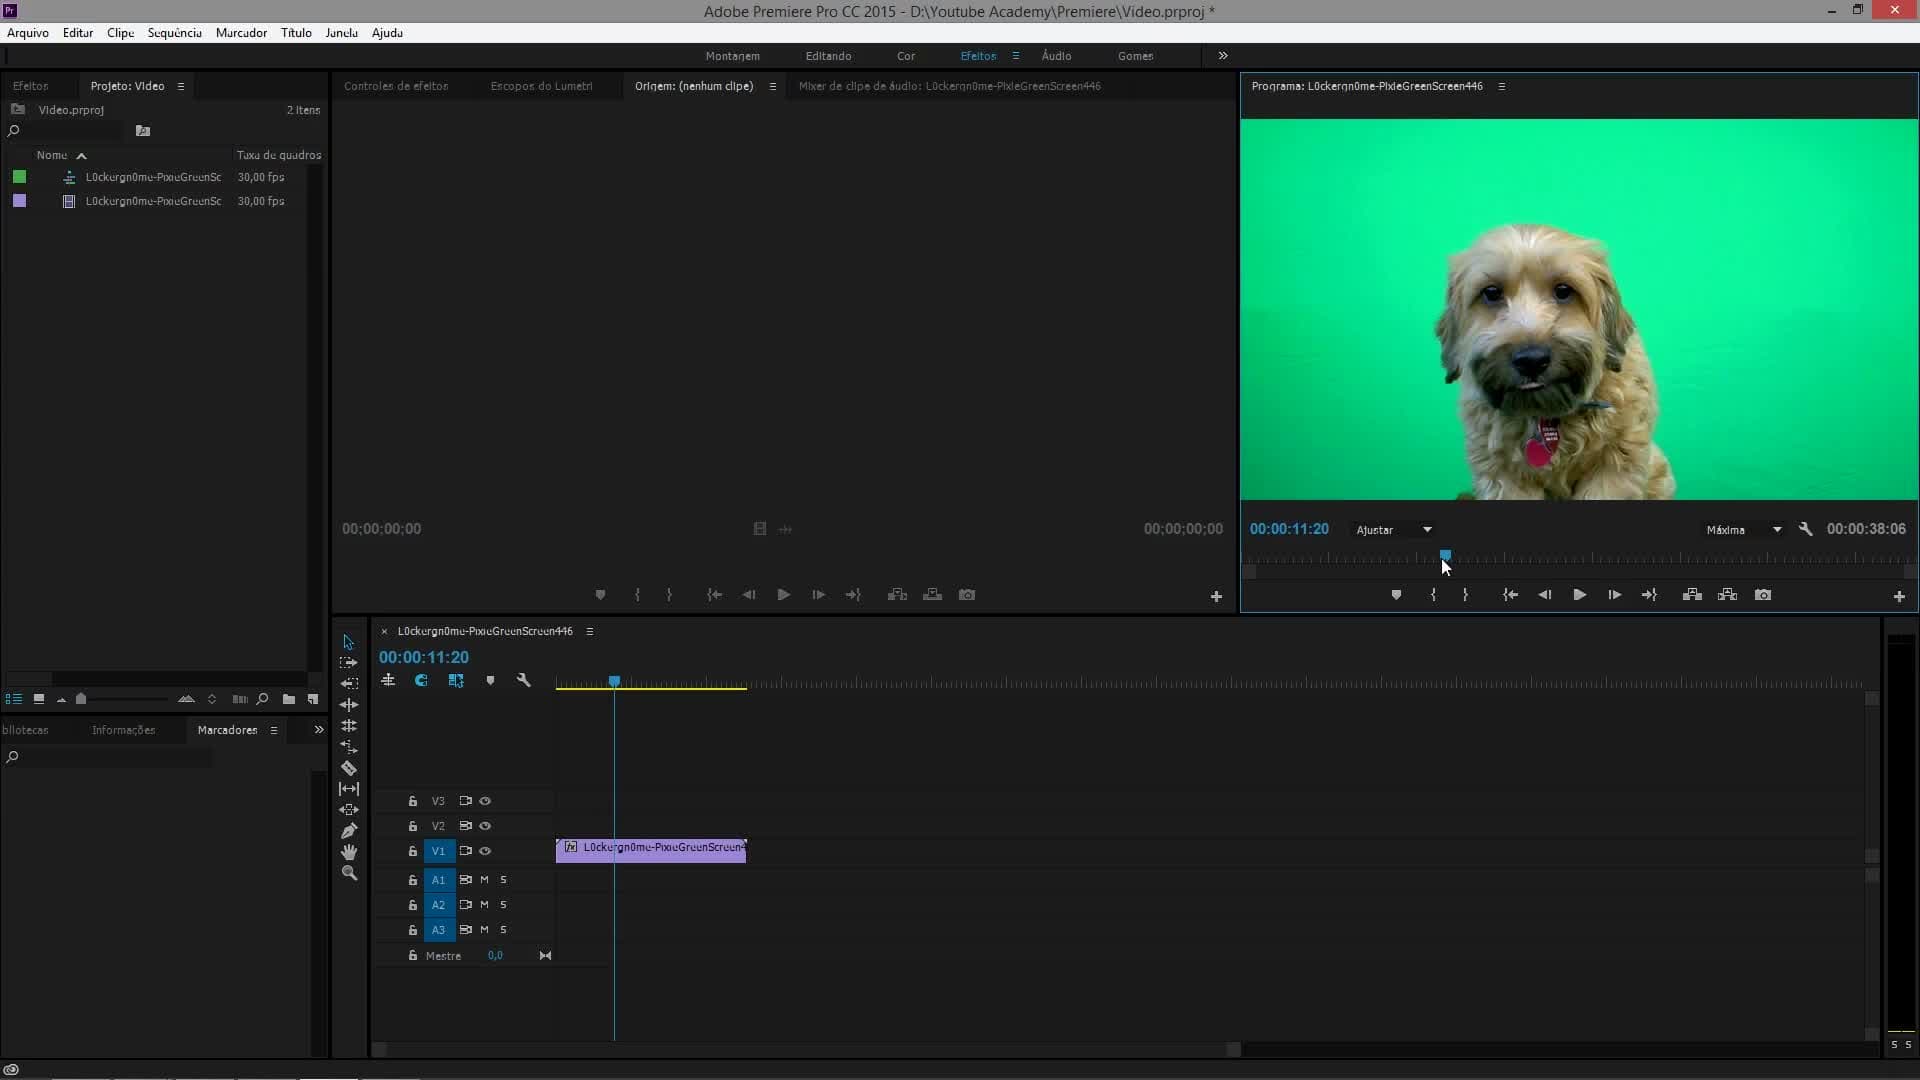Click Extract button in Program monitor
1920x1080 pixels.
click(1727, 595)
